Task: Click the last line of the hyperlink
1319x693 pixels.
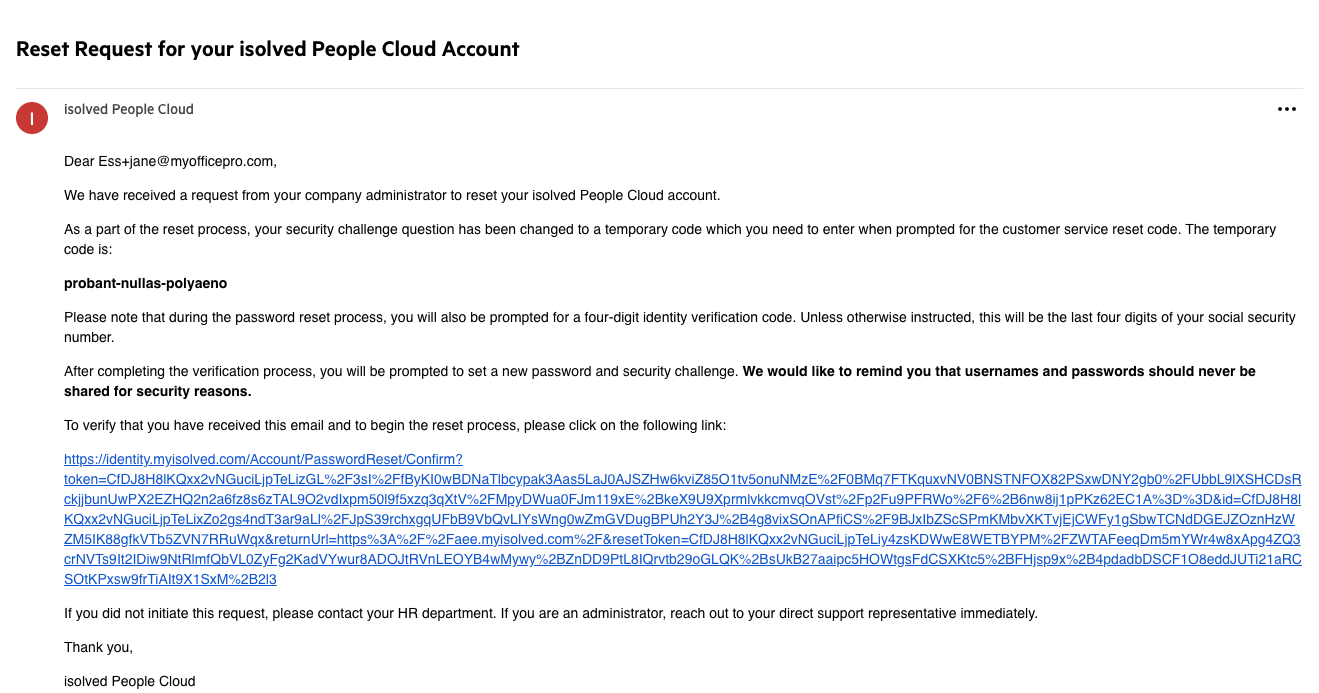Action: pos(171,579)
